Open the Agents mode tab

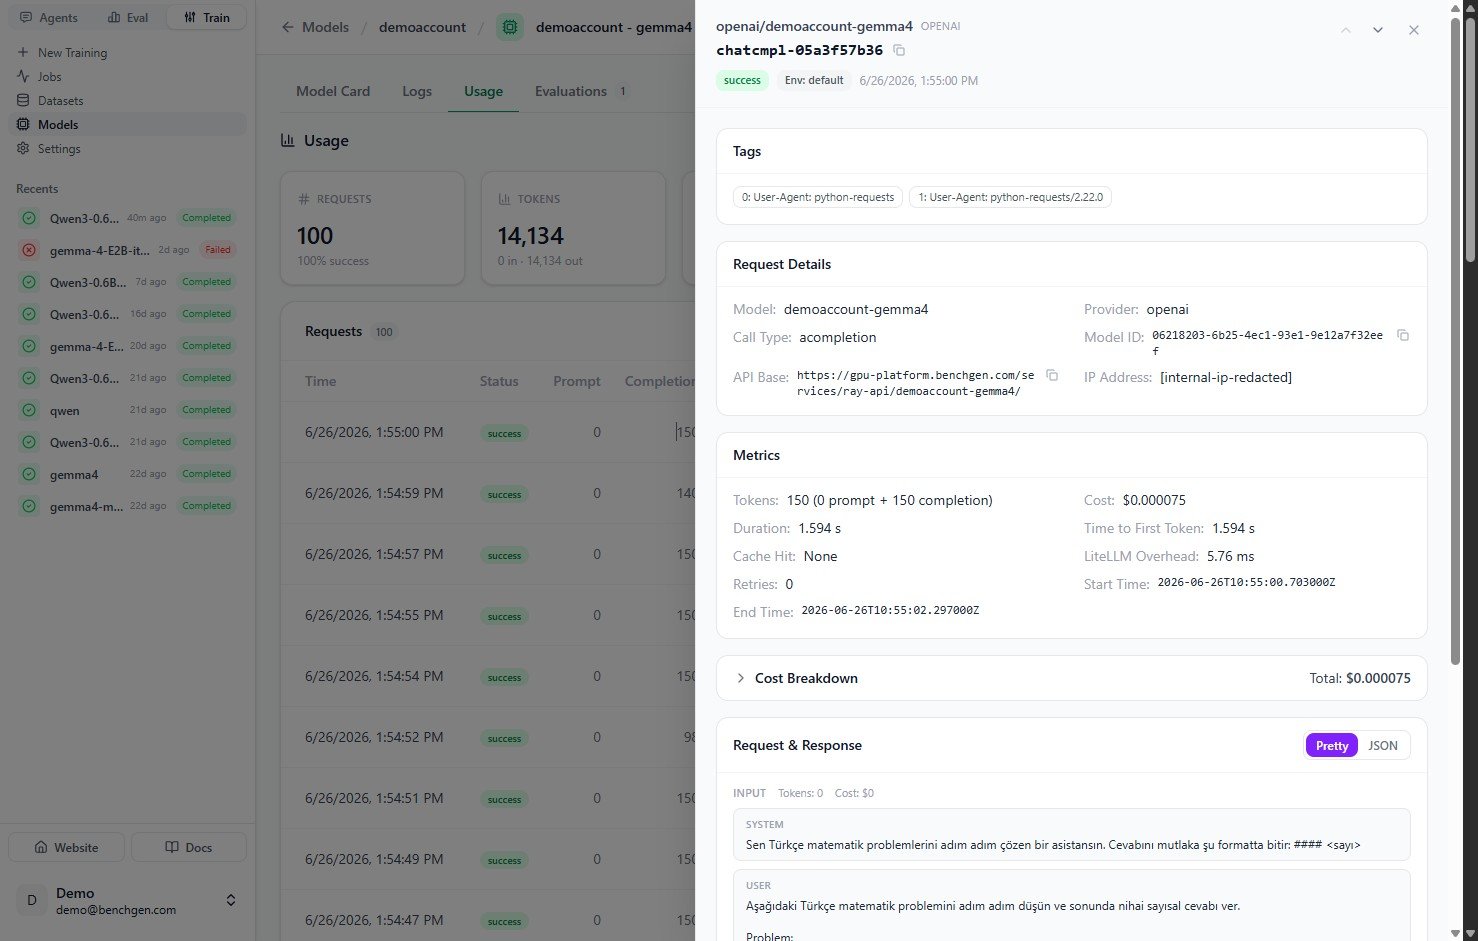click(x=48, y=17)
